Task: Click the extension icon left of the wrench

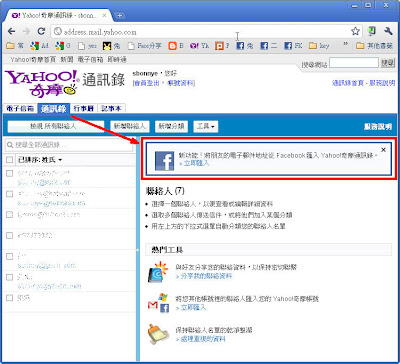Action: click(372, 31)
